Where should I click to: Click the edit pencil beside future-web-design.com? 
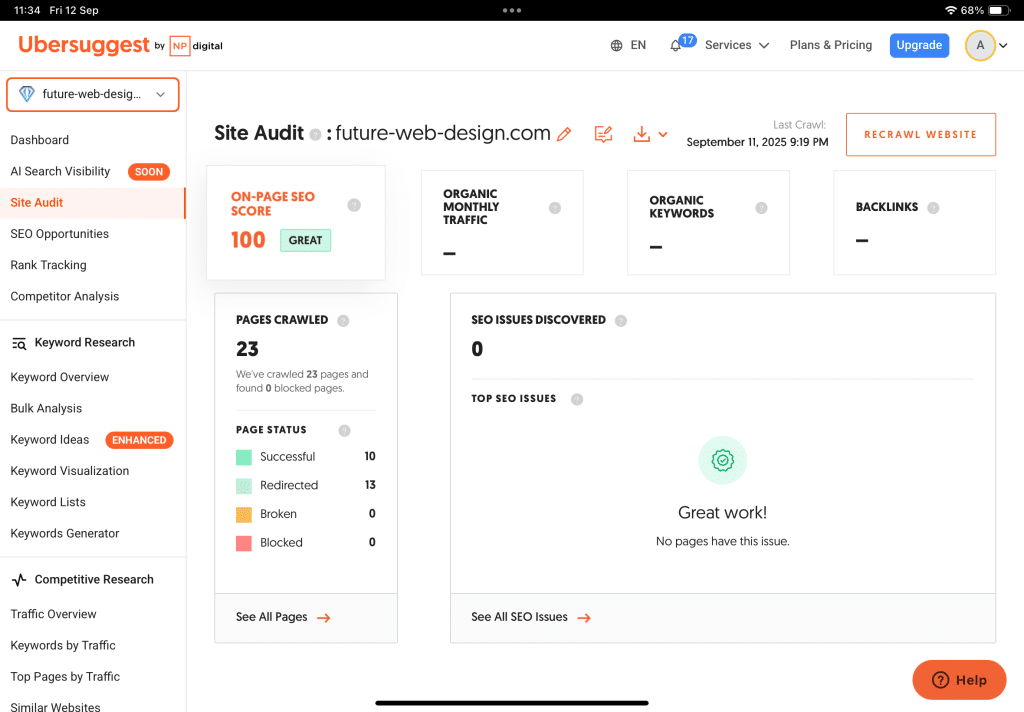564,135
